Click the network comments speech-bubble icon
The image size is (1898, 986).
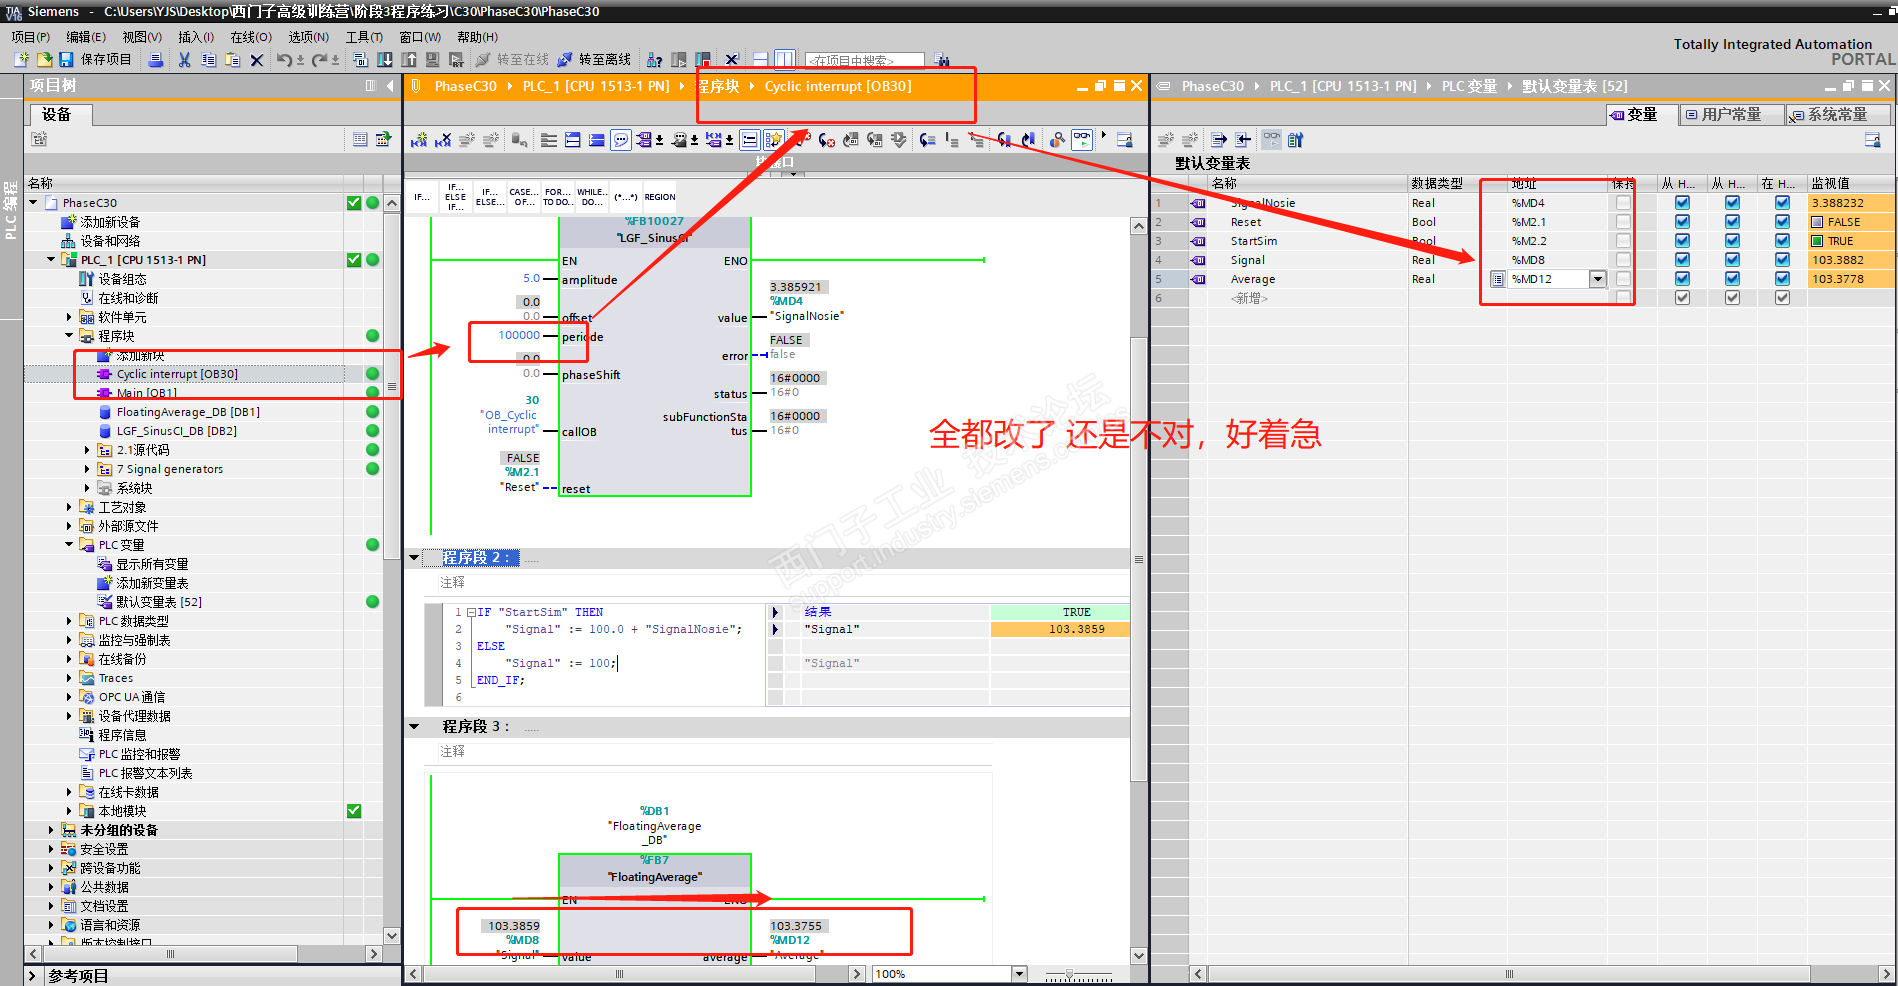tap(621, 140)
